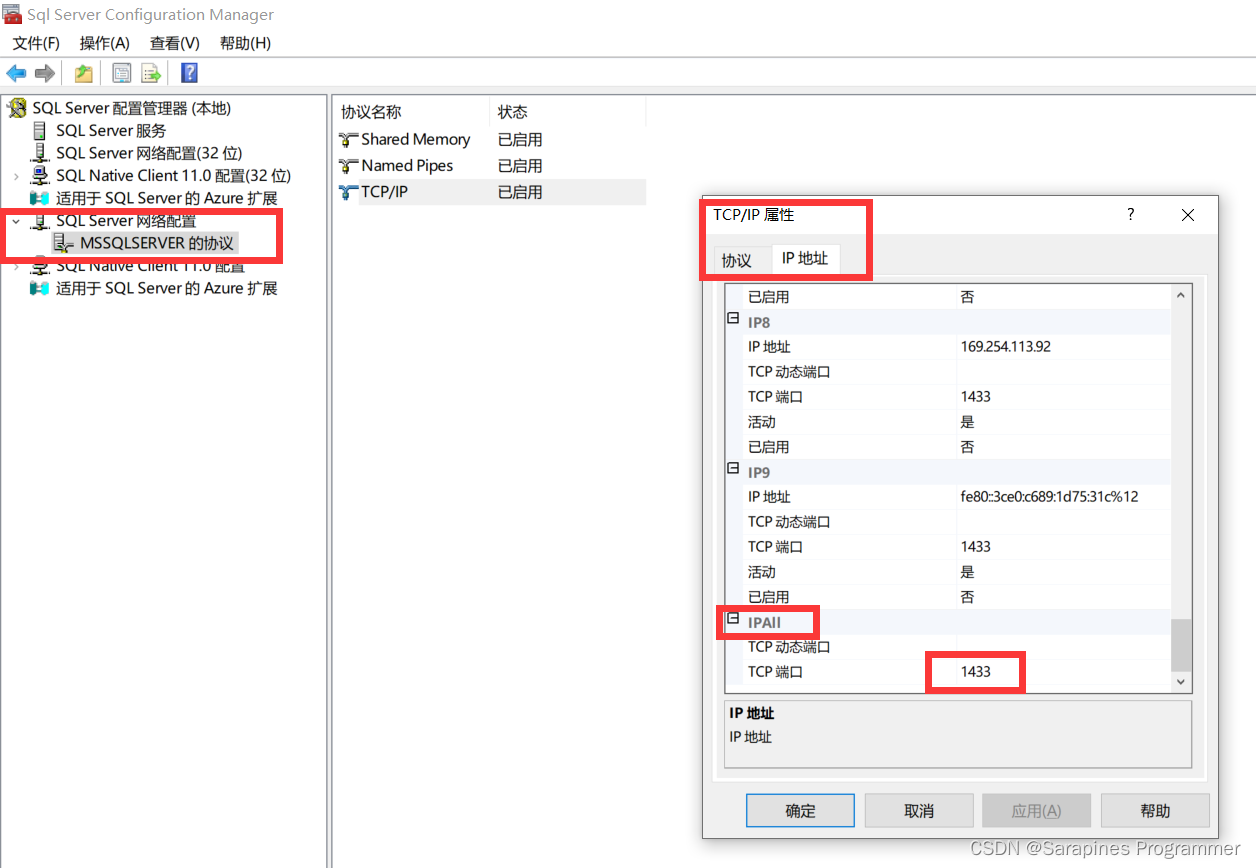Screen dimensions: 1256x868
Task: Switch to the IP 地址 tab
Action: click(x=805, y=258)
